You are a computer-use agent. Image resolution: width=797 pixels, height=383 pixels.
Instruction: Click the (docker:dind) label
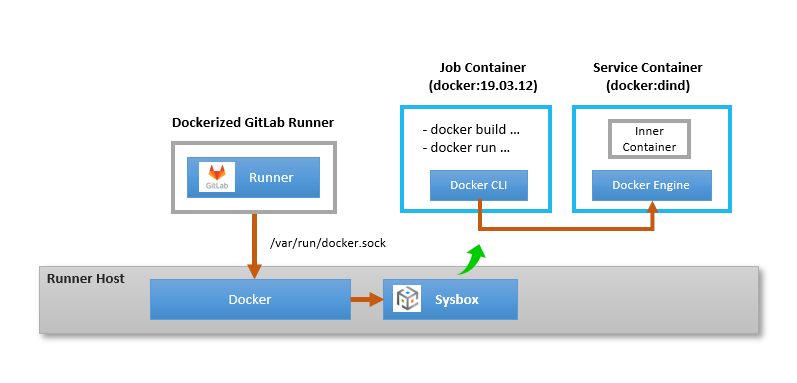[648, 86]
